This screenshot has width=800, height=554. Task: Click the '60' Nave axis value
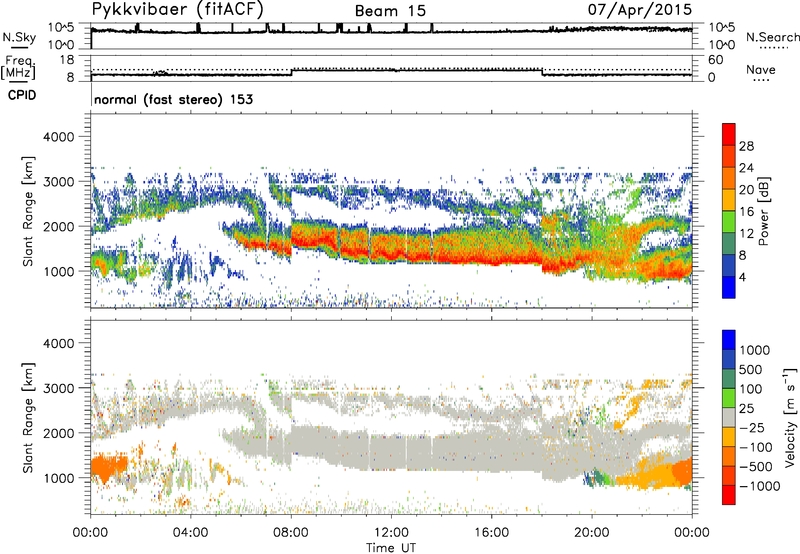point(715,60)
